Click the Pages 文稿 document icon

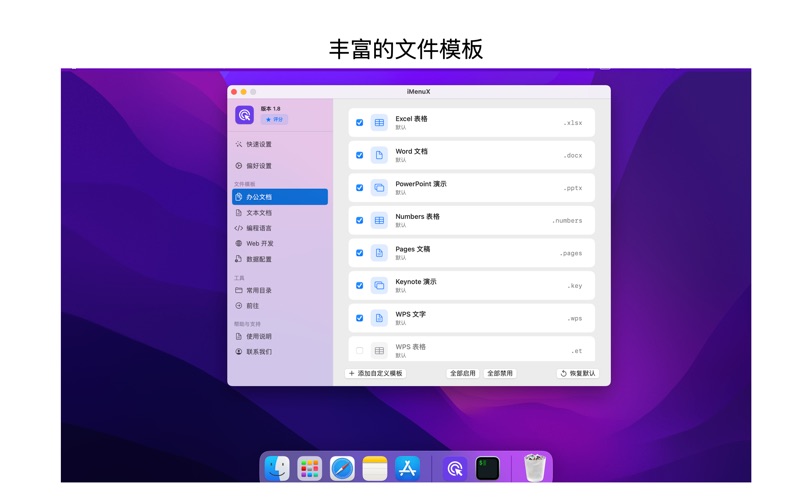point(379,253)
